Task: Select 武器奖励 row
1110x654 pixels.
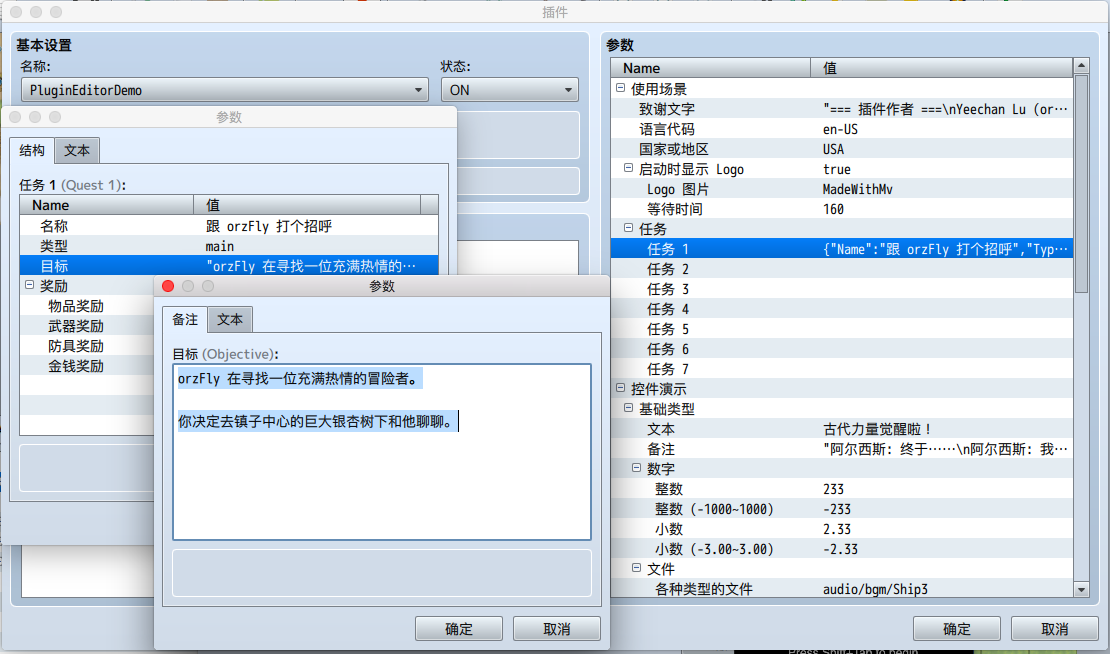Action: click(x=87, y=326)
